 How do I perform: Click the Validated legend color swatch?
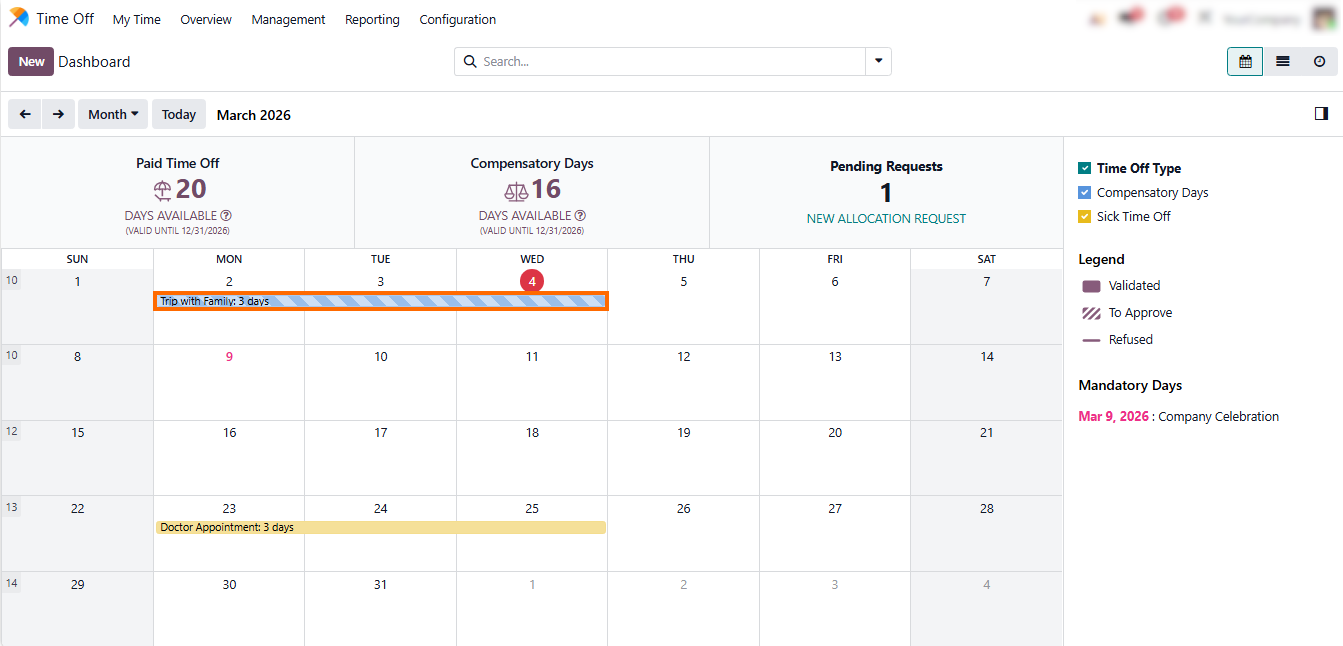coord(1091,286)
